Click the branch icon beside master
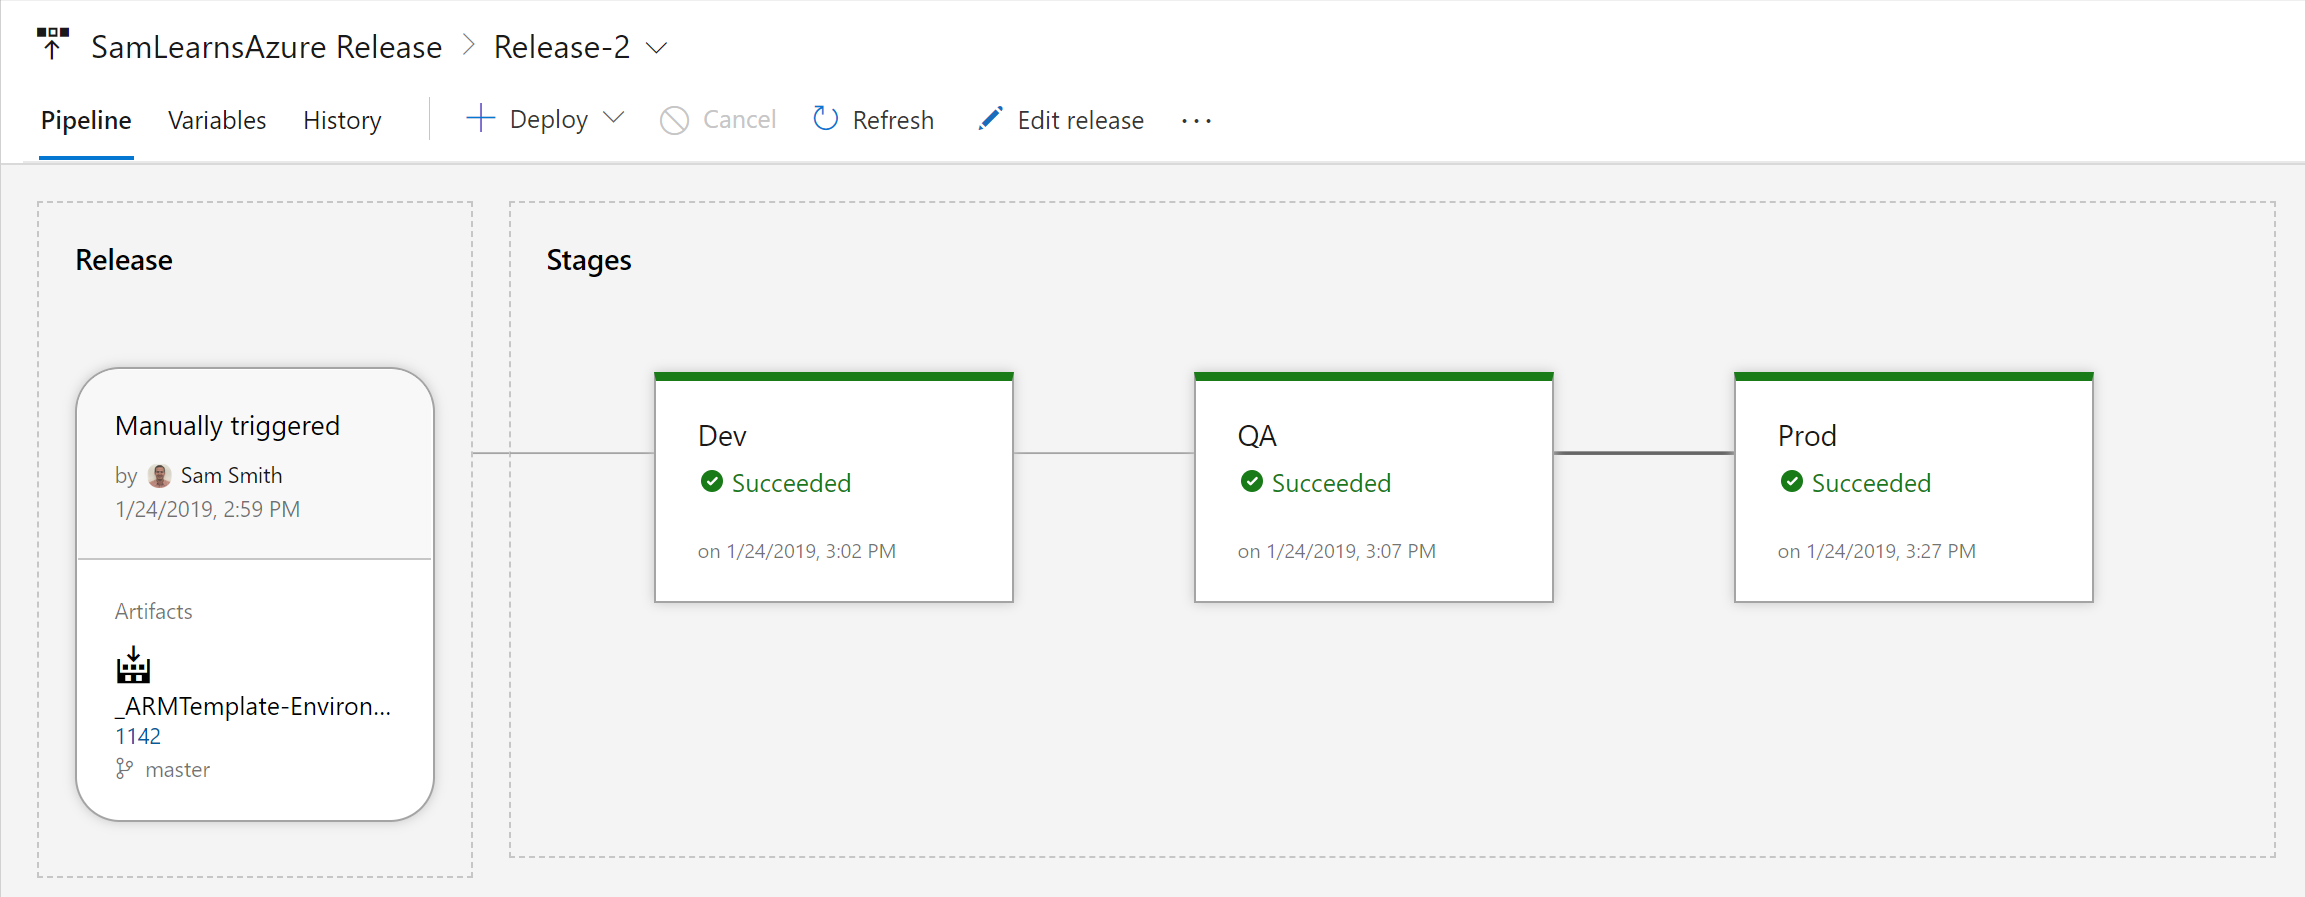Image resolution: width=2305 pixels, height=897 pixels. (124, 769)
